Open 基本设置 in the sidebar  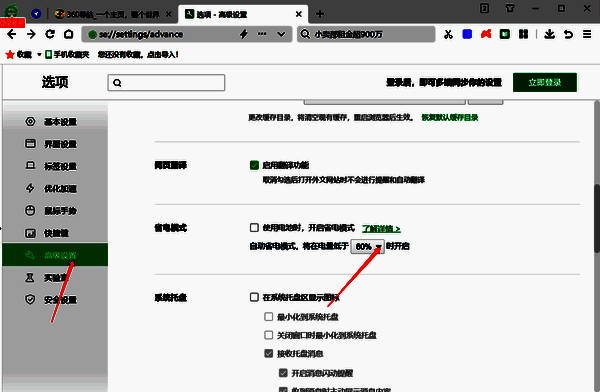(55, 122)
